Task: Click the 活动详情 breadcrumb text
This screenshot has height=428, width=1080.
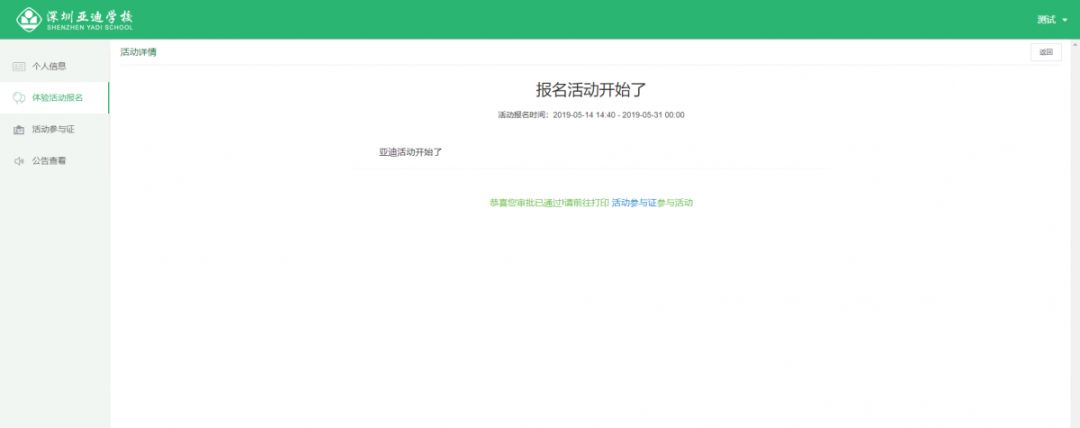Action: 138,52
